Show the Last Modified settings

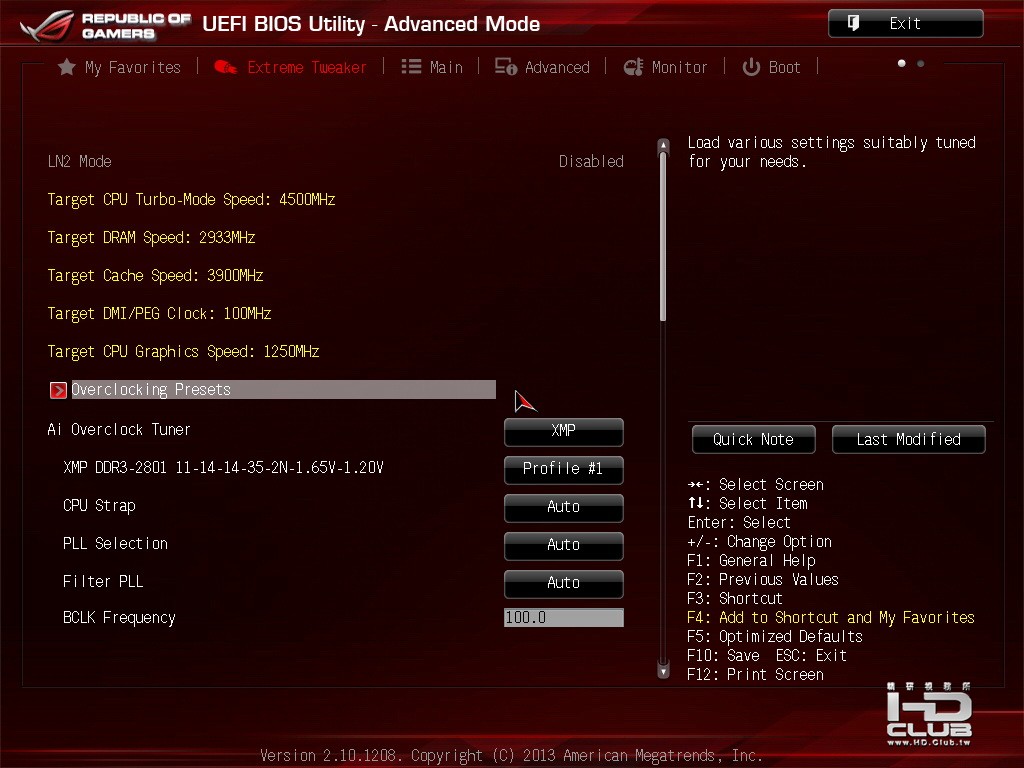tap(908, 440)
